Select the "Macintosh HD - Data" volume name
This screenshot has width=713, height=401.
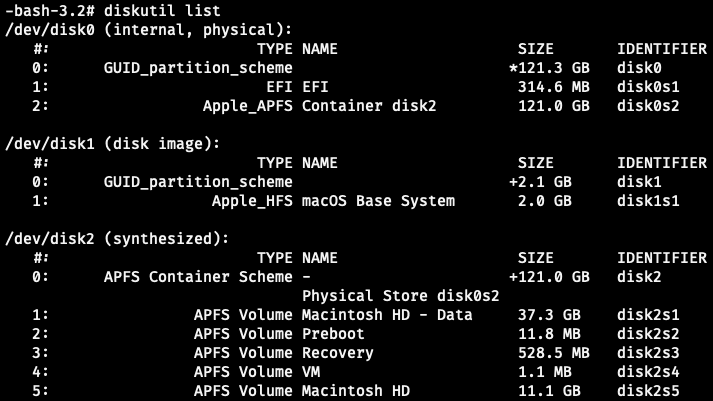tap(386, 315)
